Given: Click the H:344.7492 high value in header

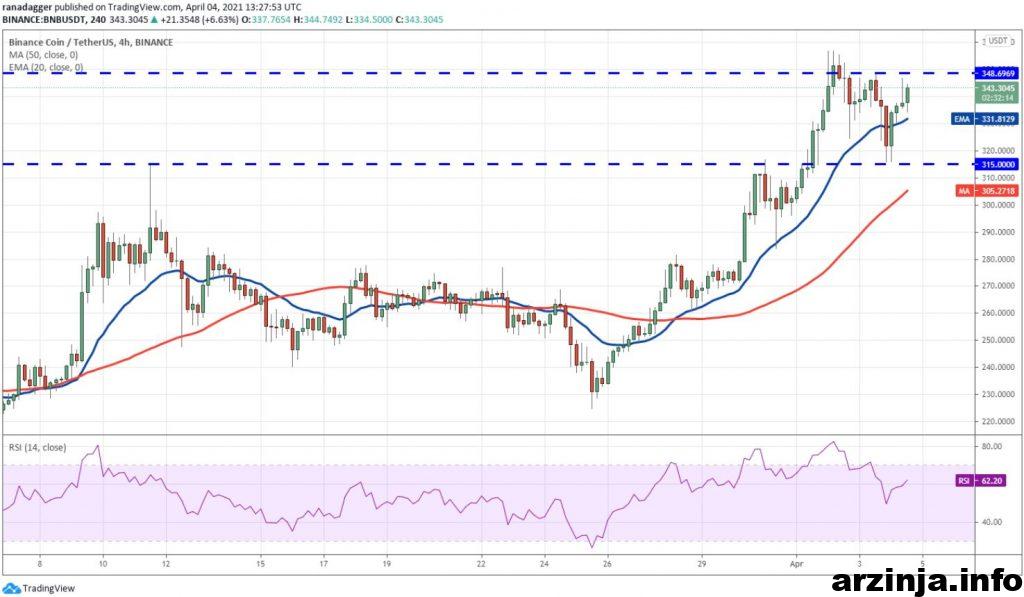Looking at the screenshot, I should coord(318,20).
